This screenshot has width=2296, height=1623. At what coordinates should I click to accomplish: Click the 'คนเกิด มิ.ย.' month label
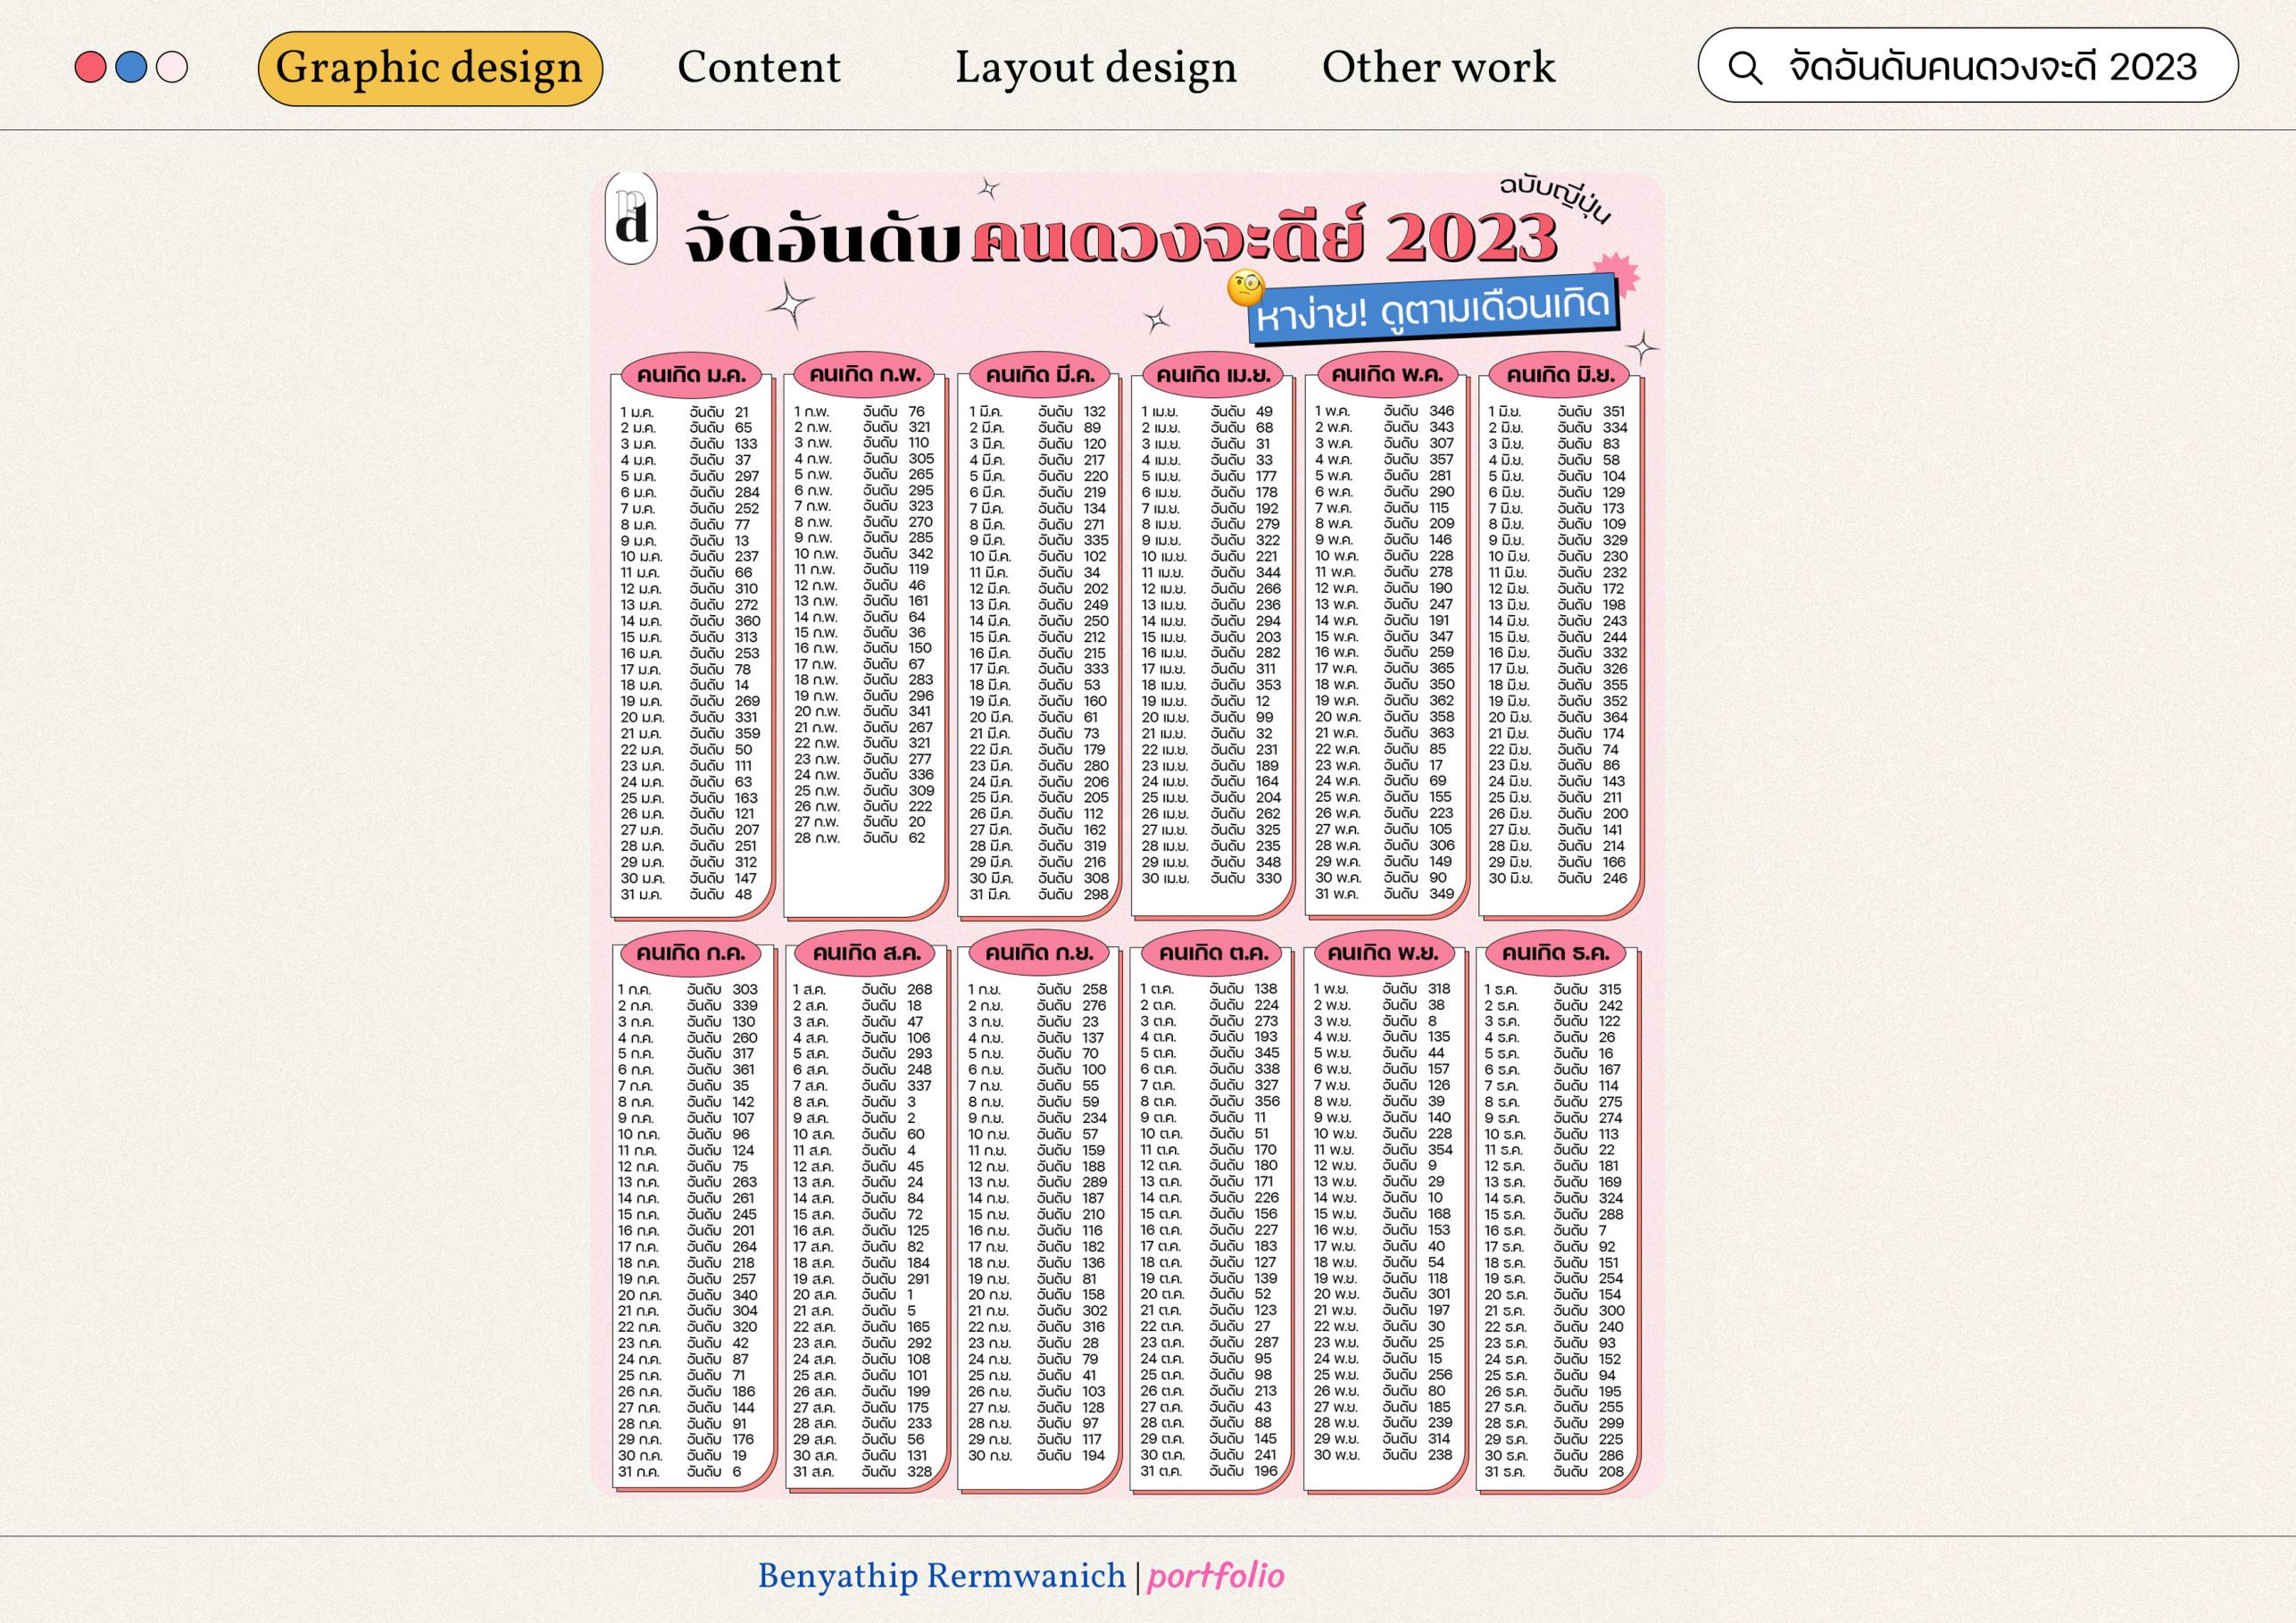1560,376
